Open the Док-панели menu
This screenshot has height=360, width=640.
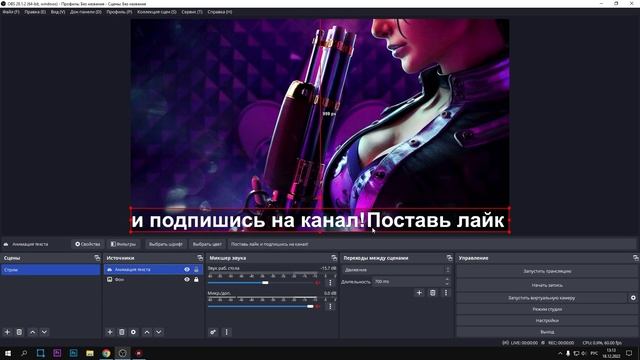coord(86,12)
